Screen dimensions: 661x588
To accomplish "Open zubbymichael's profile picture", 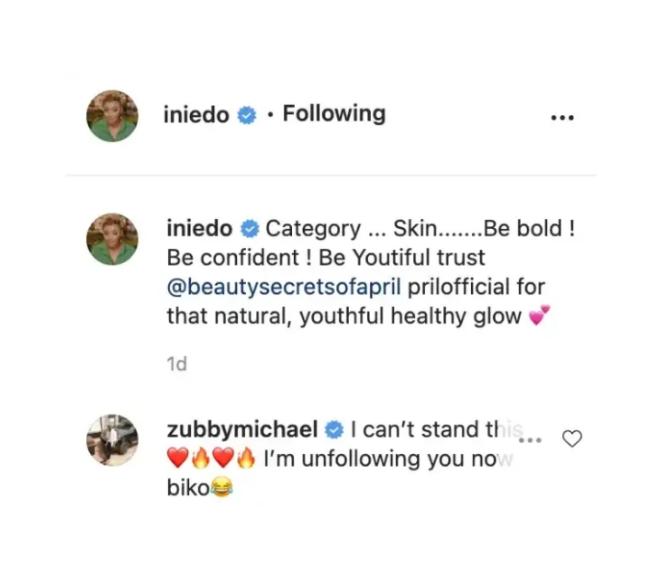I will point(113,440).
